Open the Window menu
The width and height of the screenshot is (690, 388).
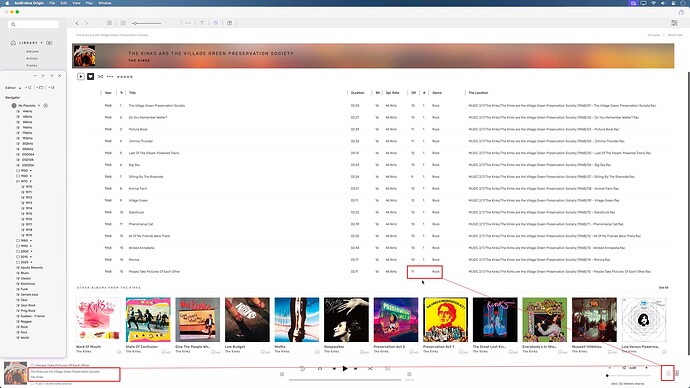click(105, 3)
